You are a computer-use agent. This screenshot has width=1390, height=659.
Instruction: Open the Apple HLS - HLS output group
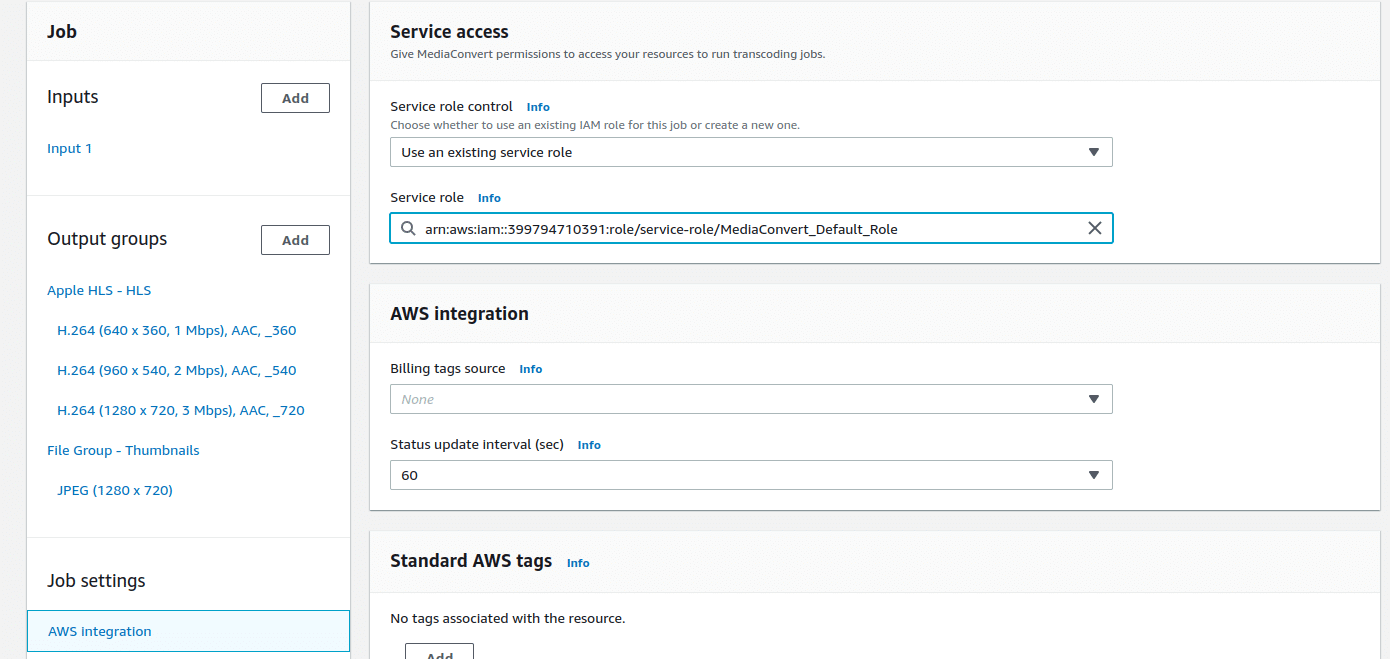point(99,290)
